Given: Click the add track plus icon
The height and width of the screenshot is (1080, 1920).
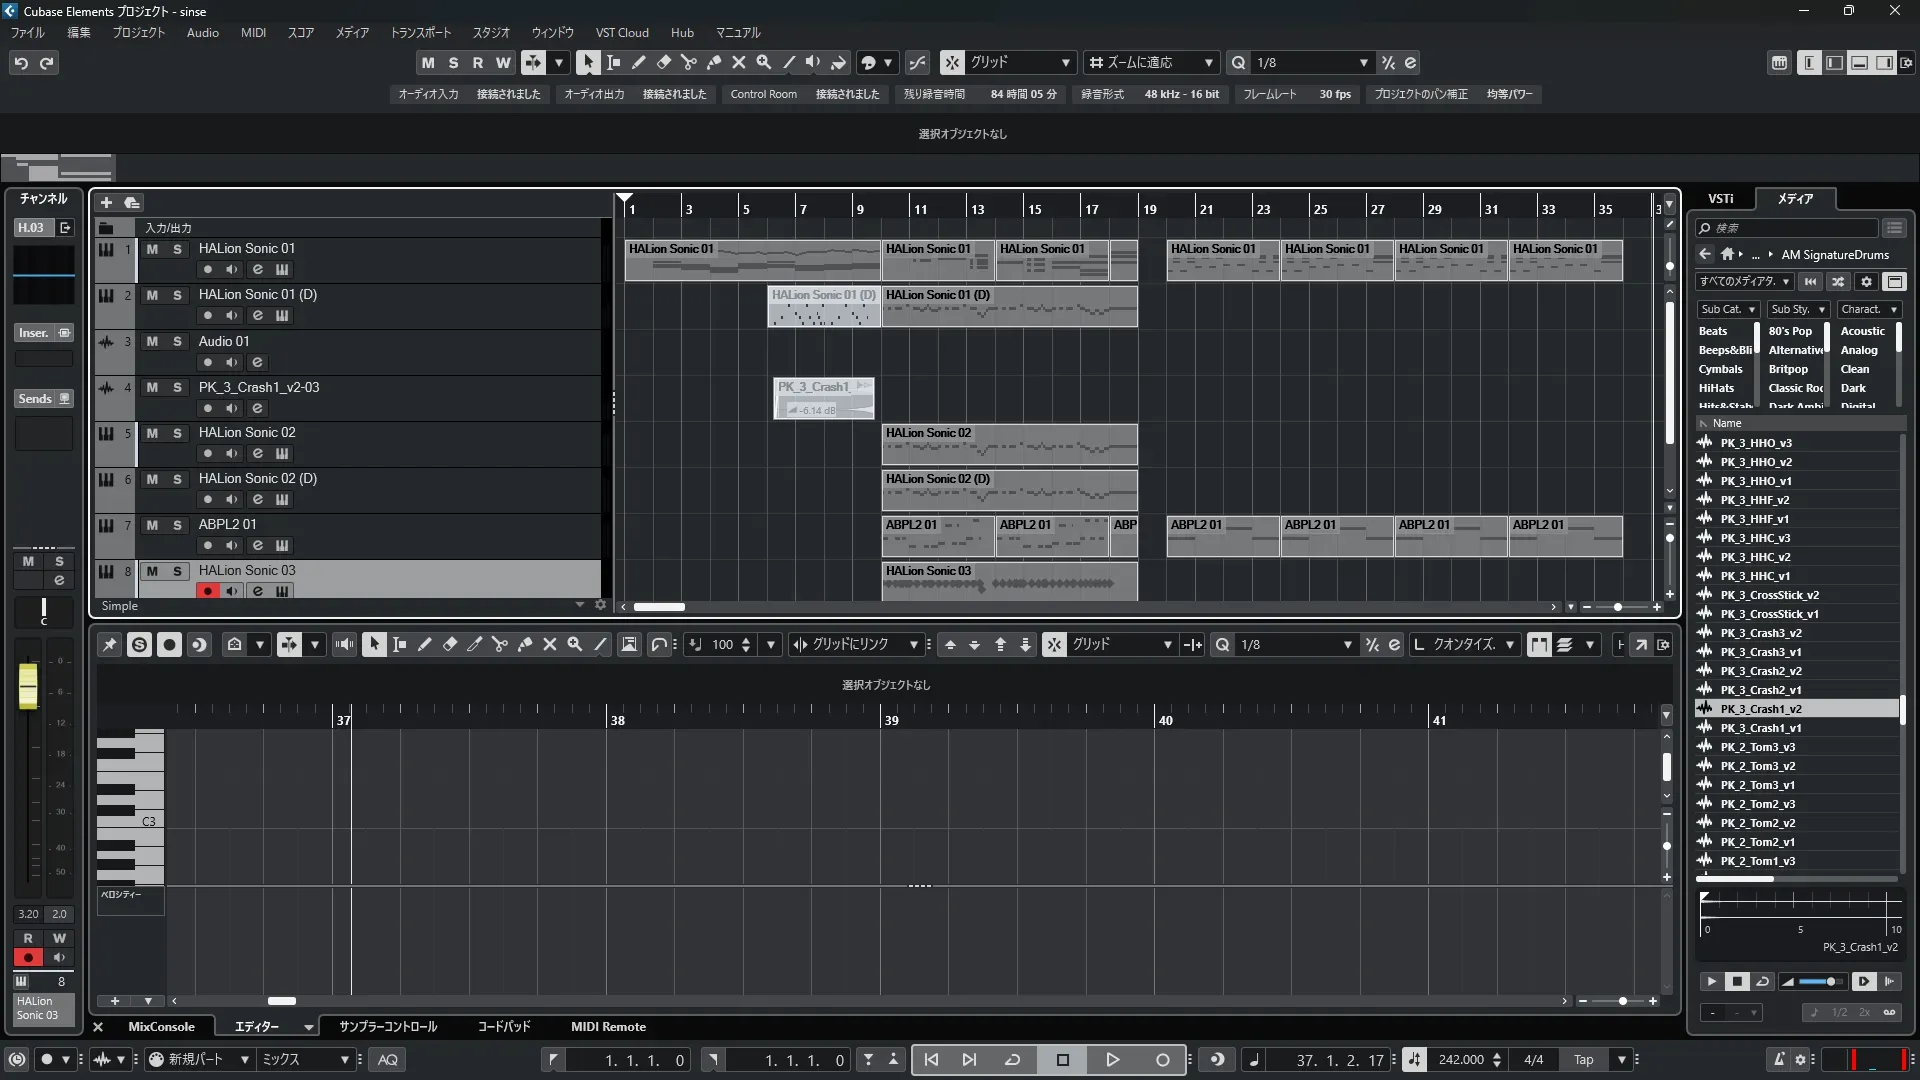Looking at the screenshot, I should 106,202.
